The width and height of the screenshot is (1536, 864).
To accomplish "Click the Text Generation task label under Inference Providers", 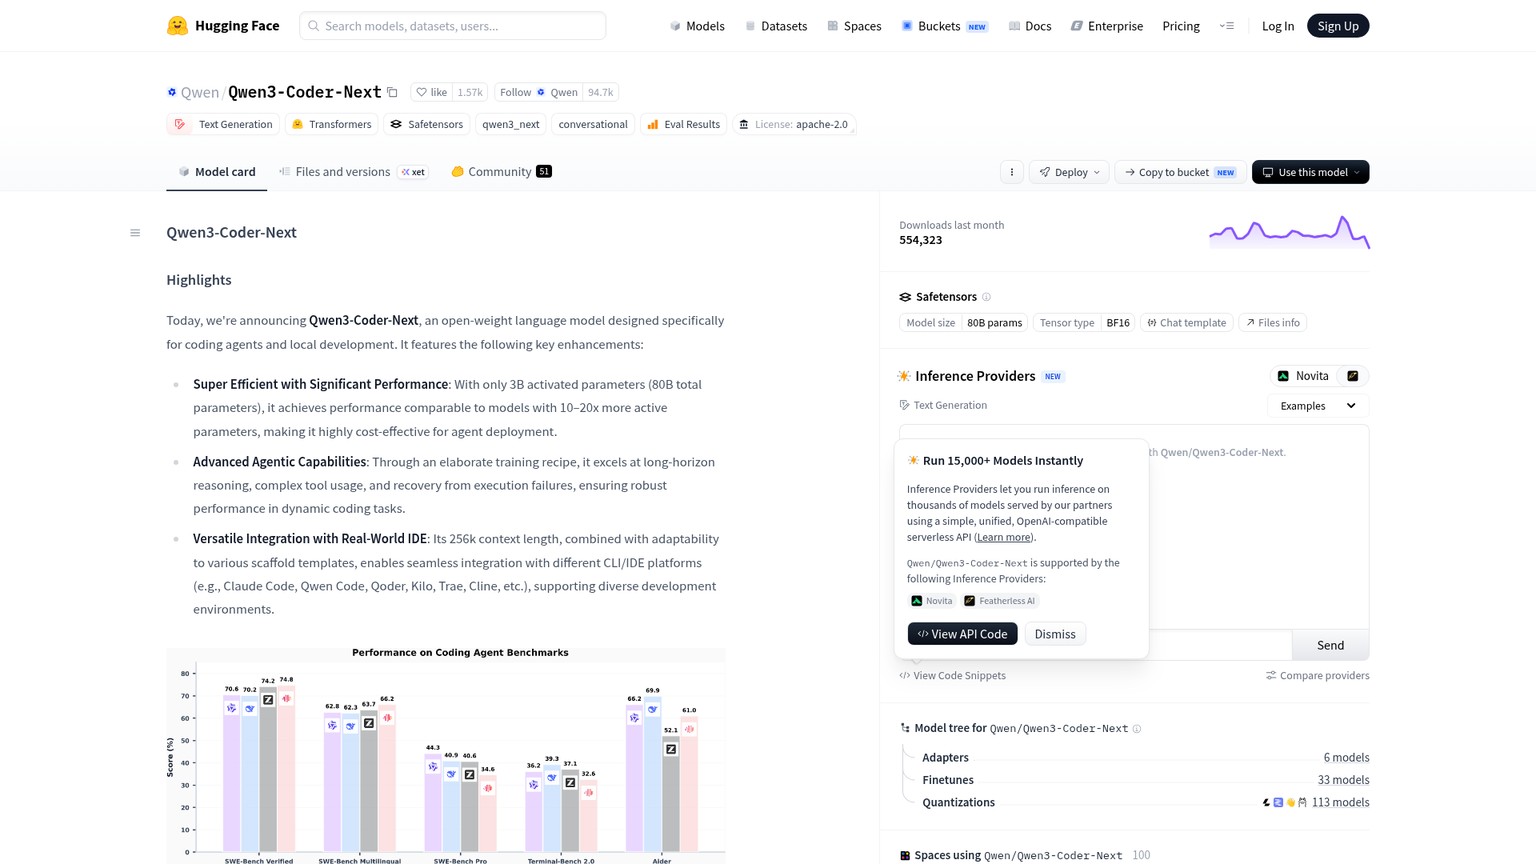I will pos(943,405).
